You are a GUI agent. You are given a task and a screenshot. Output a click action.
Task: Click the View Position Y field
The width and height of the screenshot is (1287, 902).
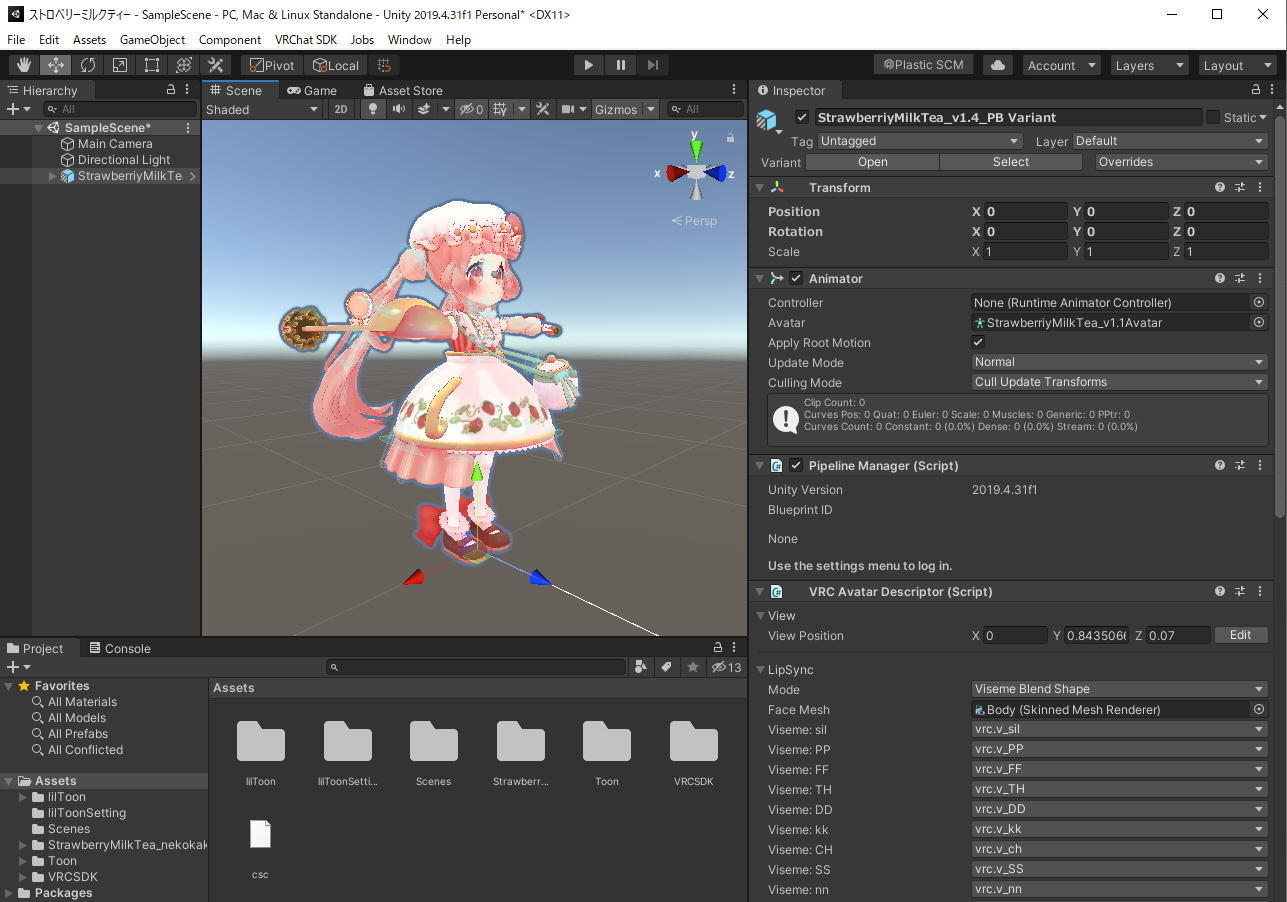1096,636
